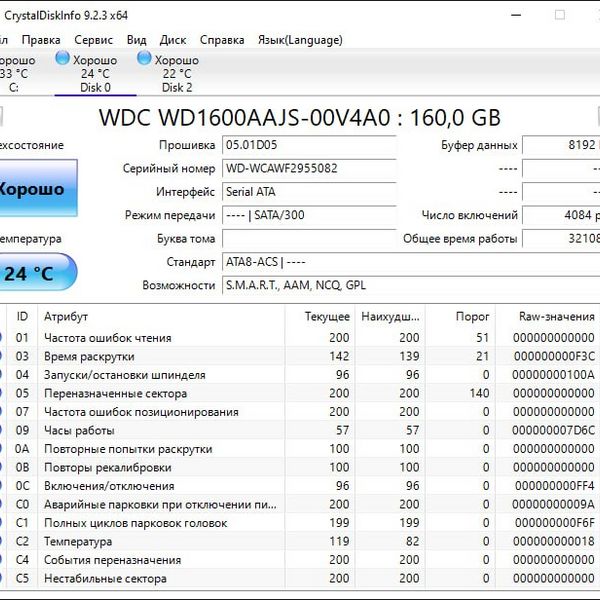Select the Включения/отключения row
The height and width of the screenshot is (600, 600).
pos(300,486)
